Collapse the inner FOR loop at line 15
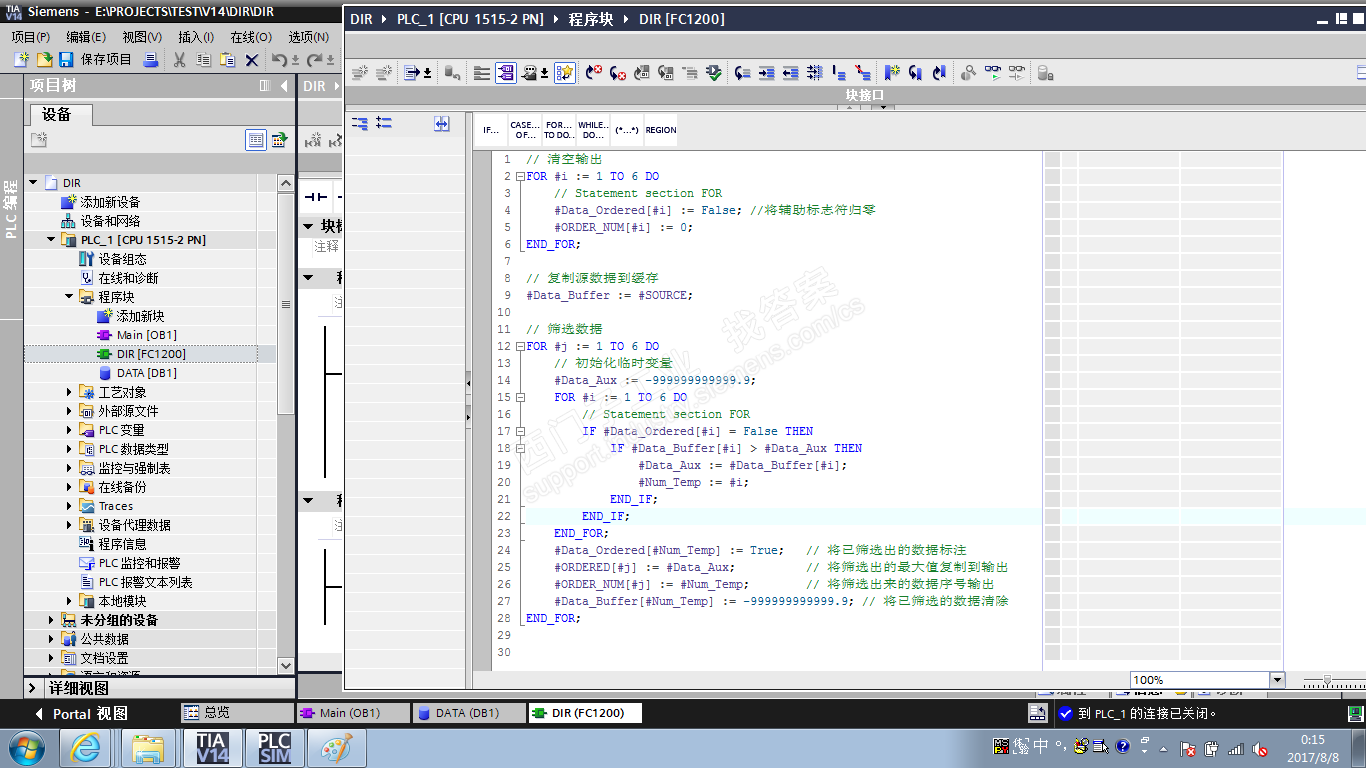 519,398
